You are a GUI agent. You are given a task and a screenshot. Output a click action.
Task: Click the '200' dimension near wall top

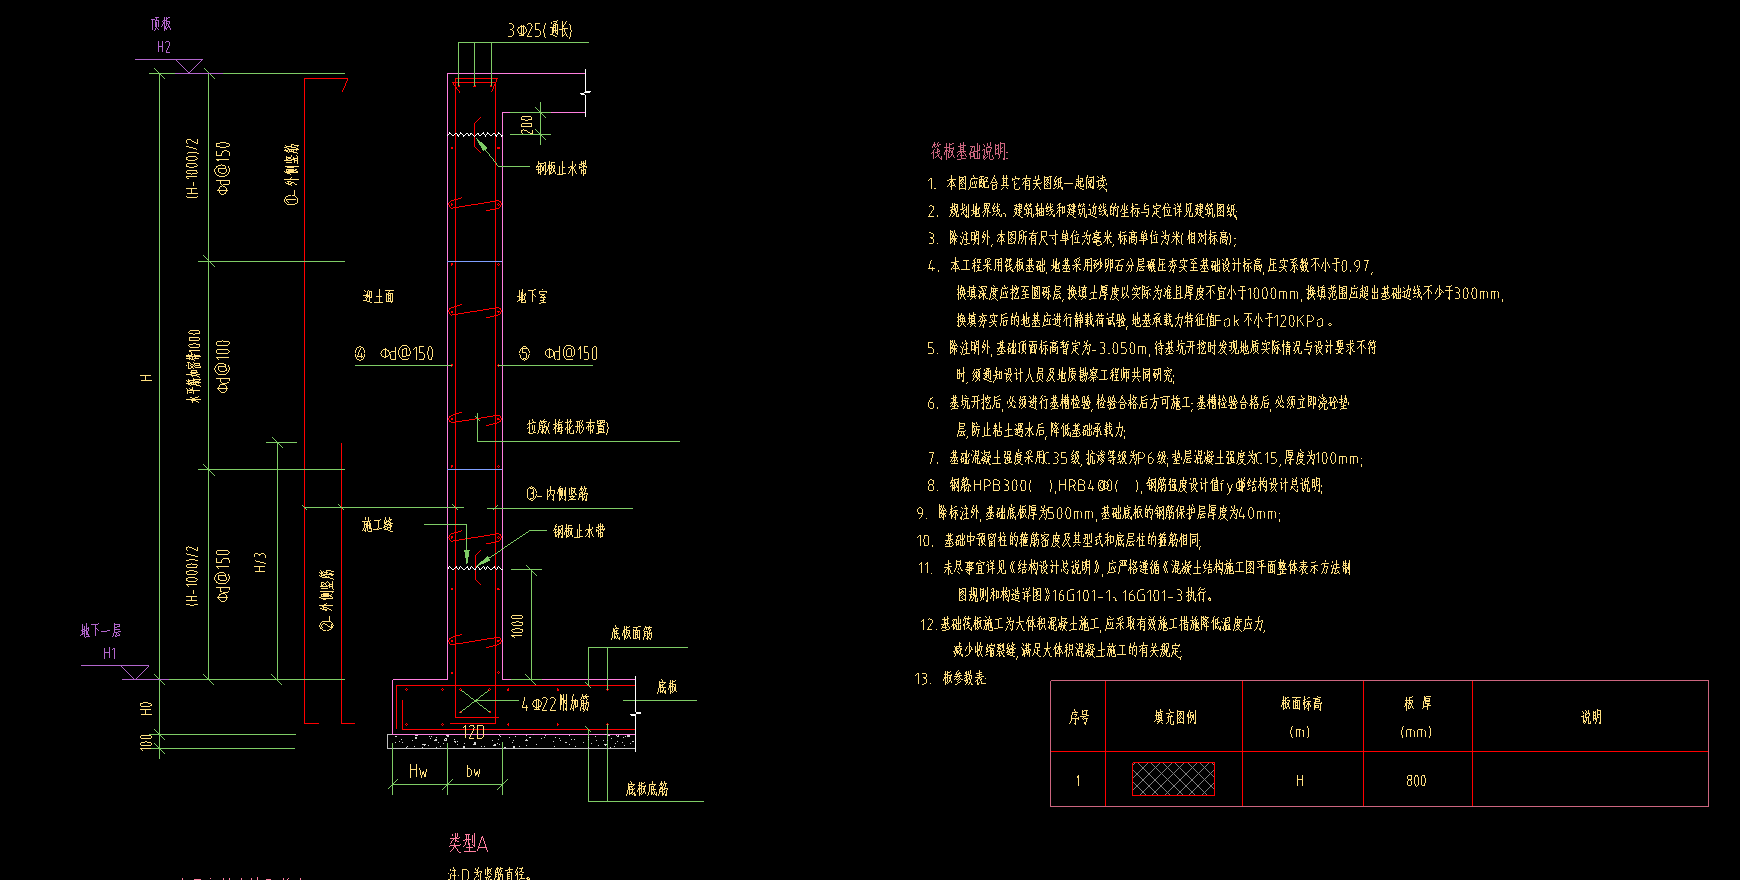point(527,125)
